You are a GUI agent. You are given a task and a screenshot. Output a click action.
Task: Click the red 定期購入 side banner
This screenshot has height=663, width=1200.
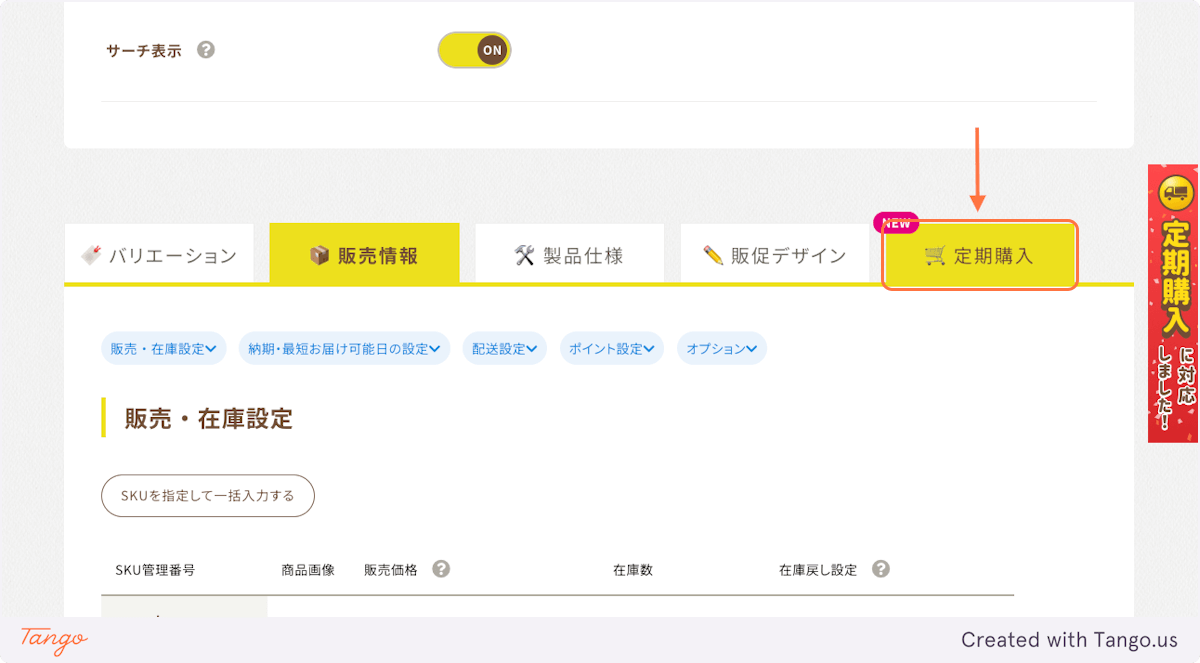pyautogui.click(x=1173, y=303)
